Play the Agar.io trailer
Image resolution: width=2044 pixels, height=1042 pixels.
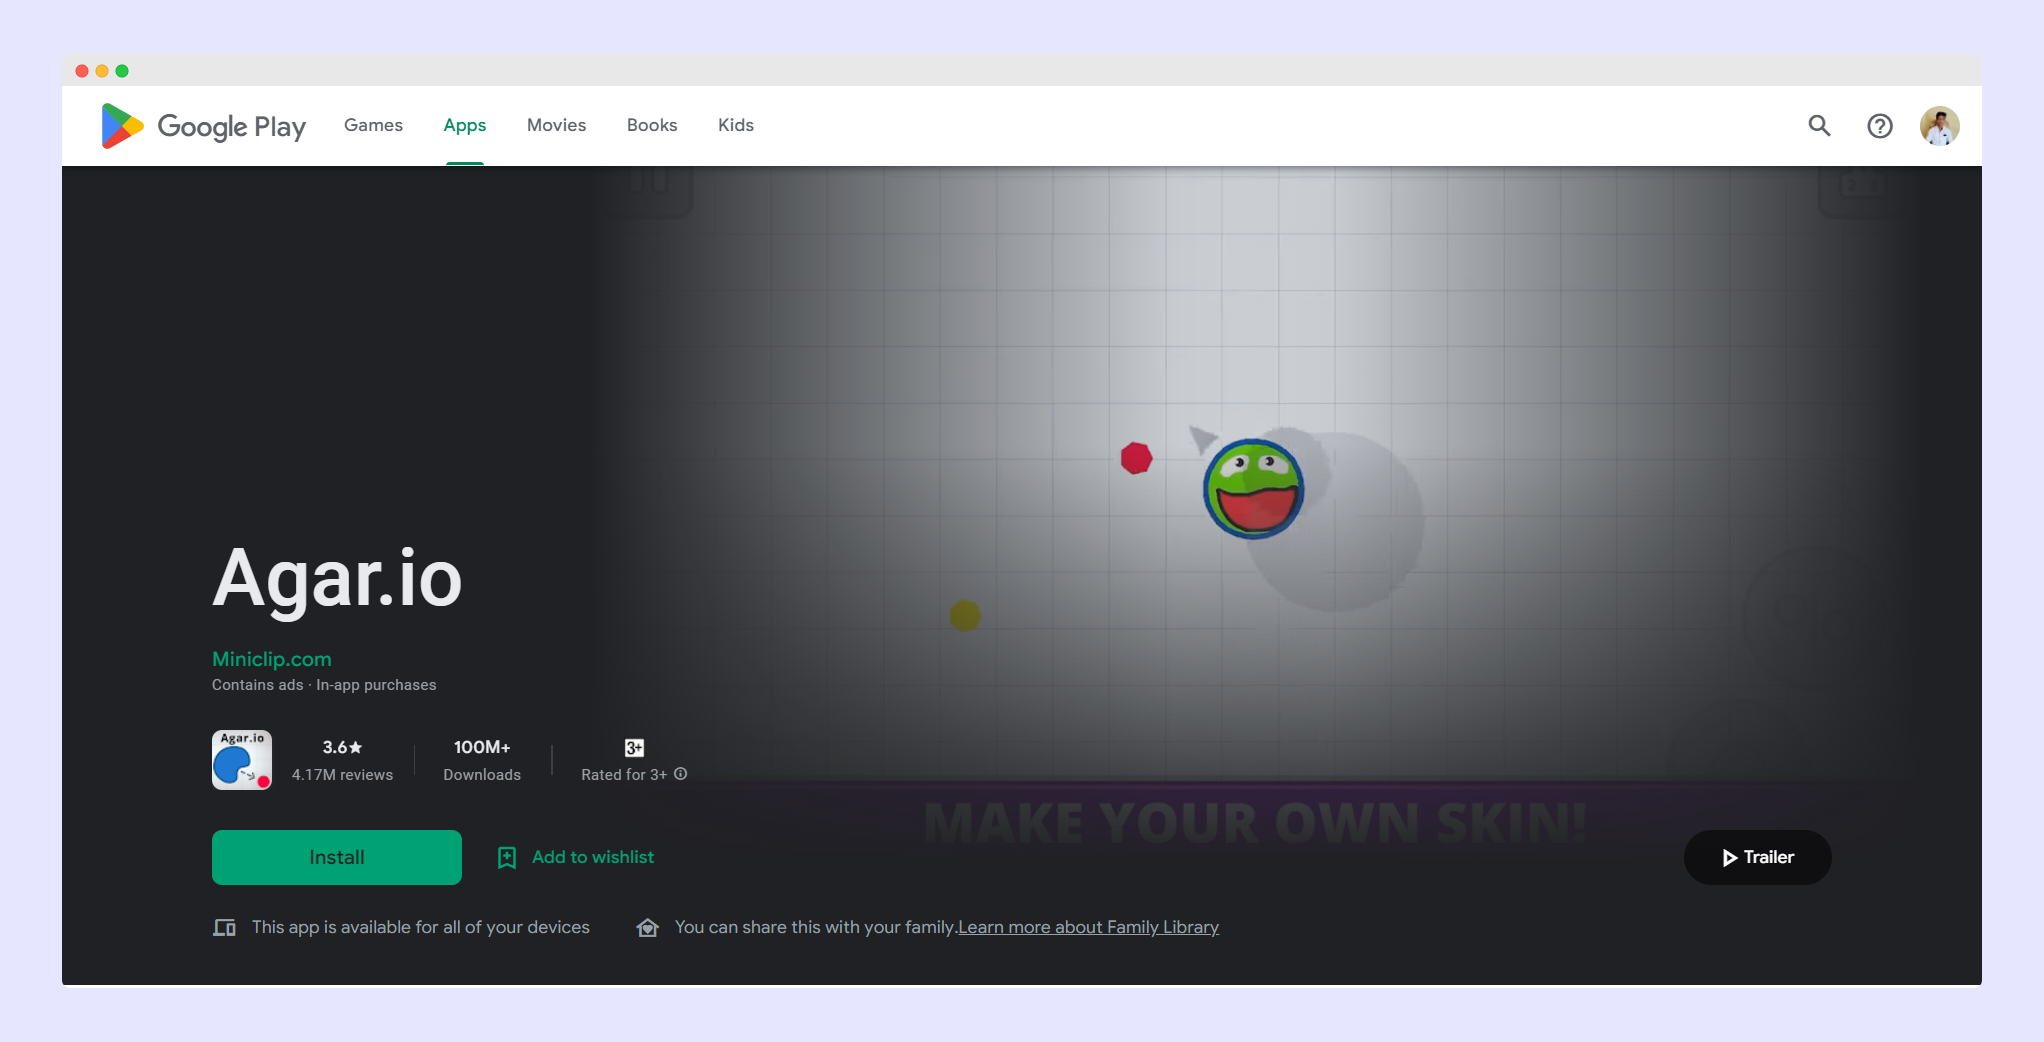(1757, 857)
